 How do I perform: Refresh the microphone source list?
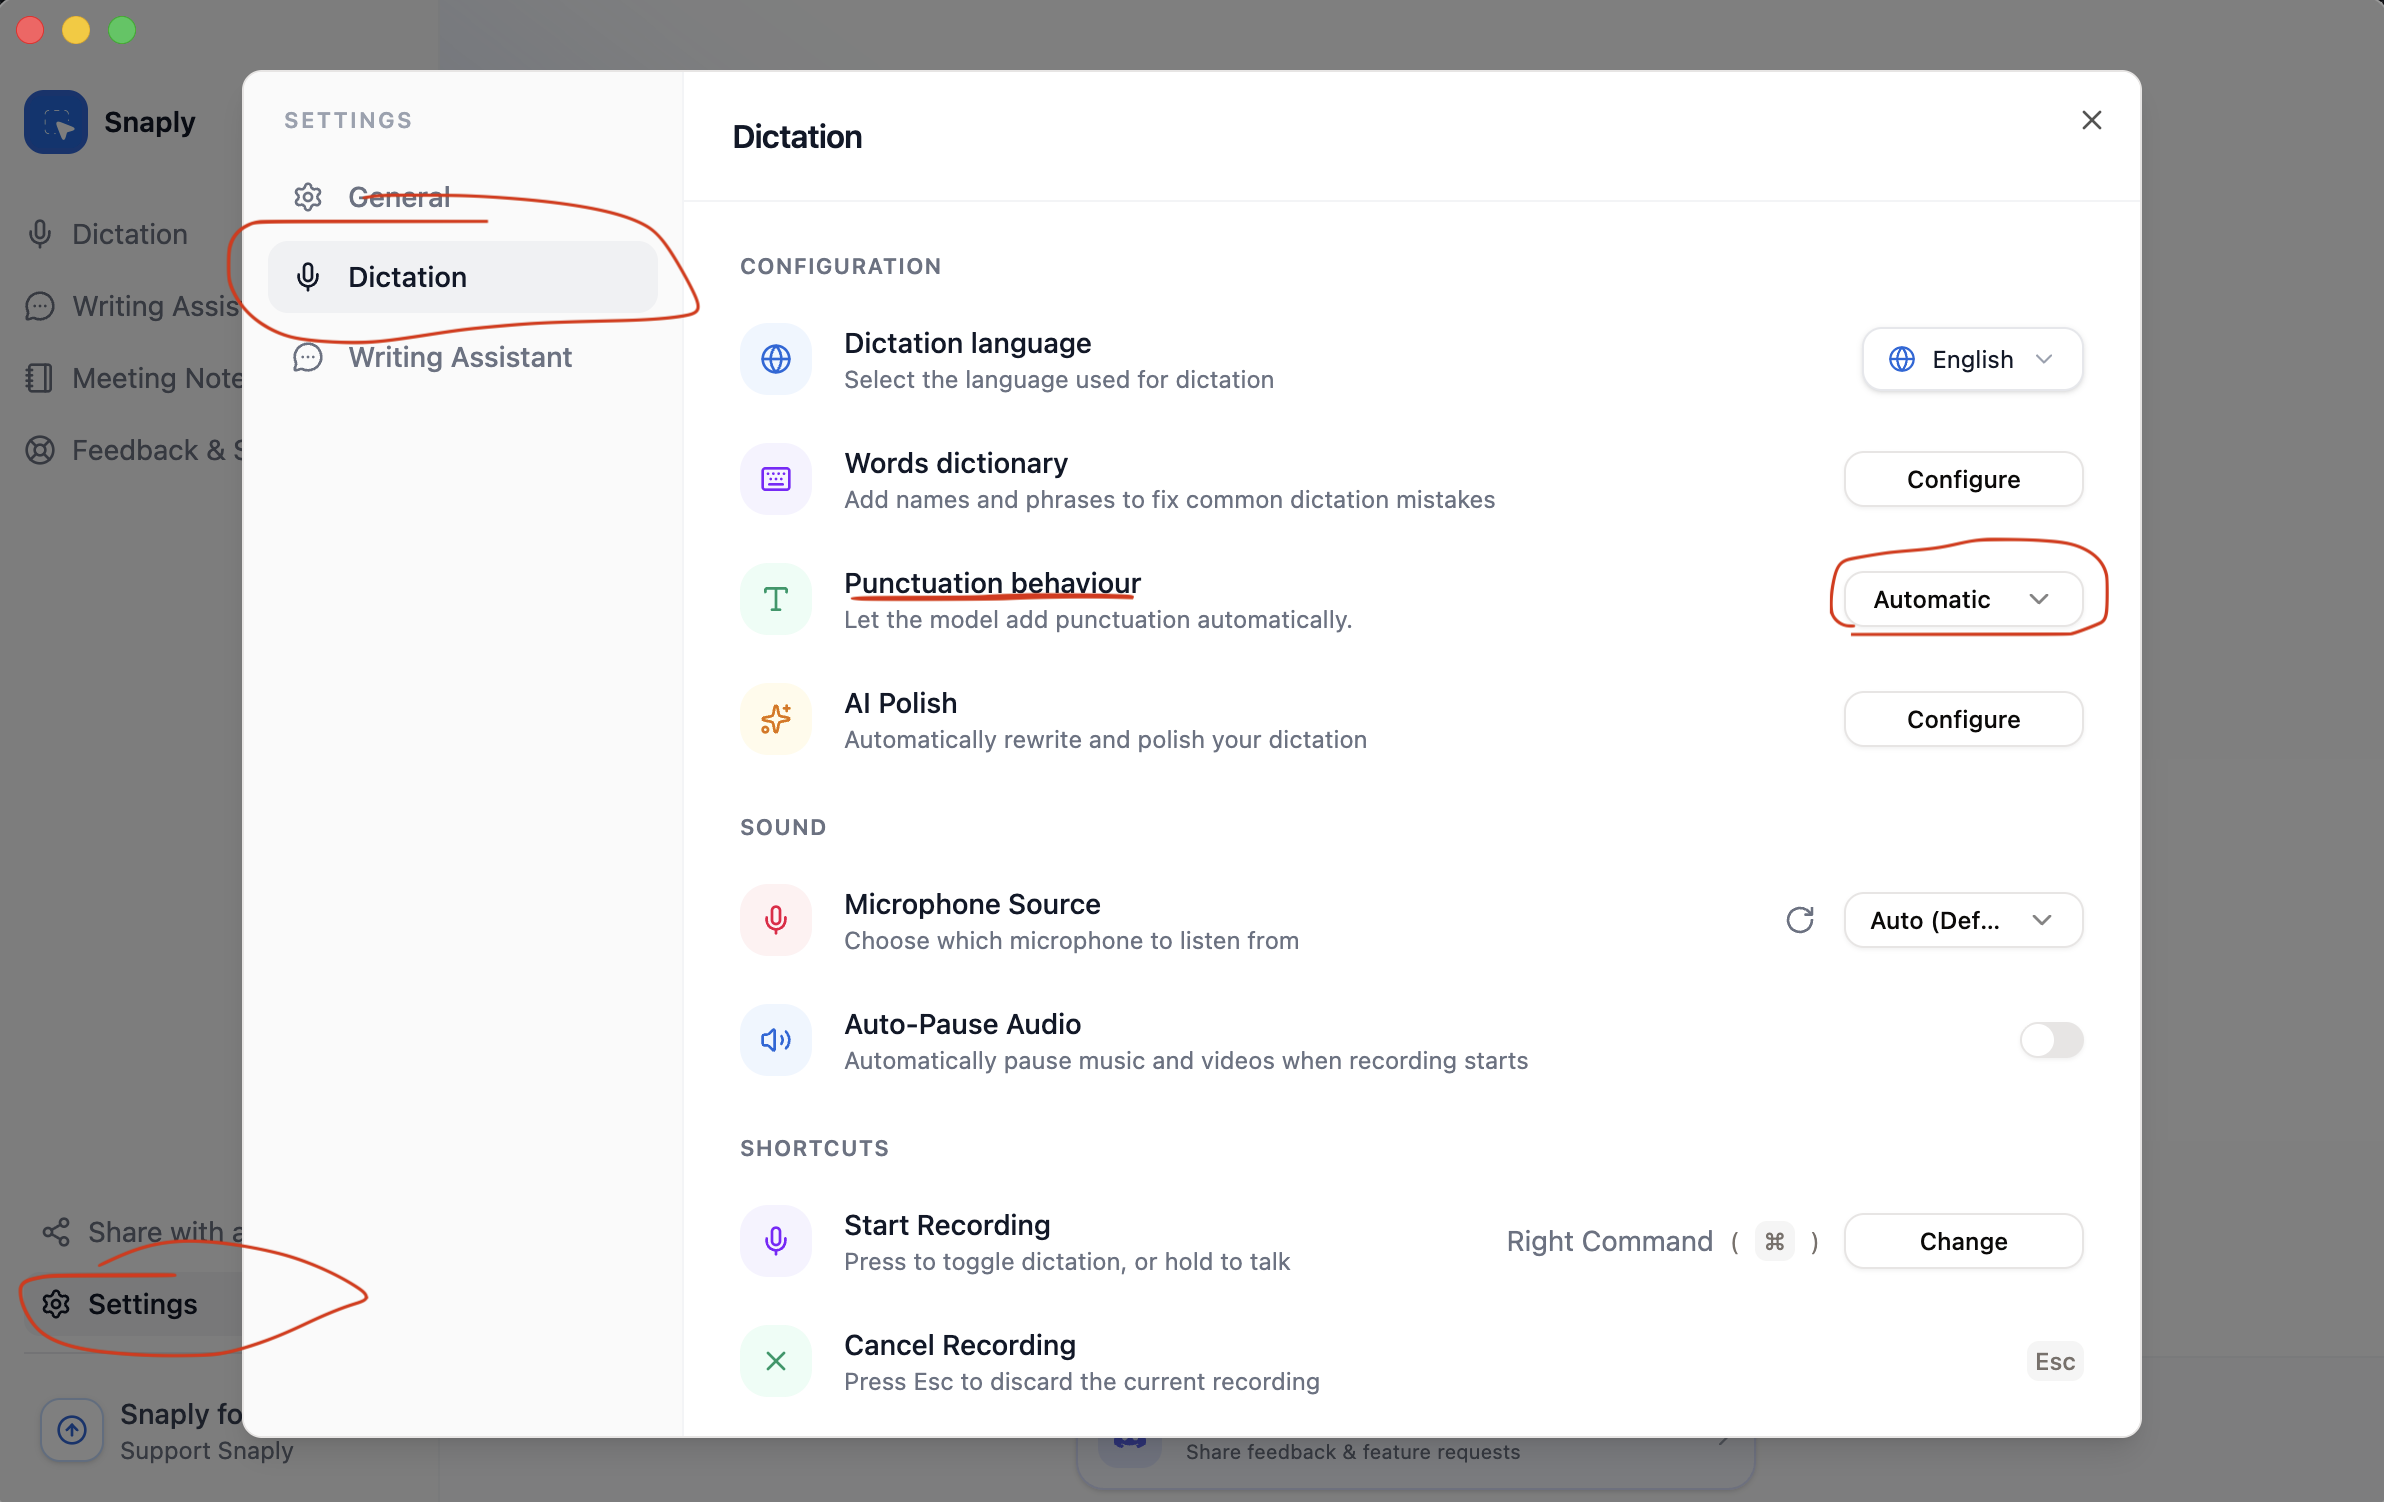[x=1800, y=920]
